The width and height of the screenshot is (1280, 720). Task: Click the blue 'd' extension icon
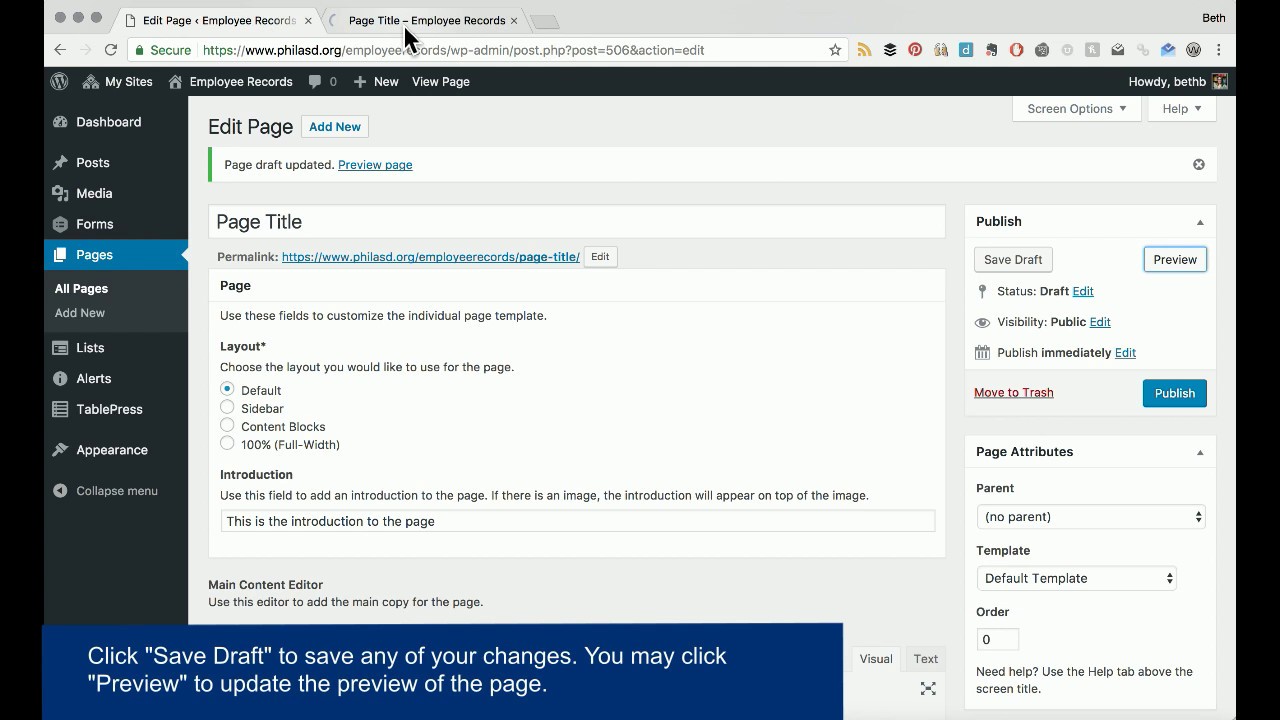coord(966,50)
